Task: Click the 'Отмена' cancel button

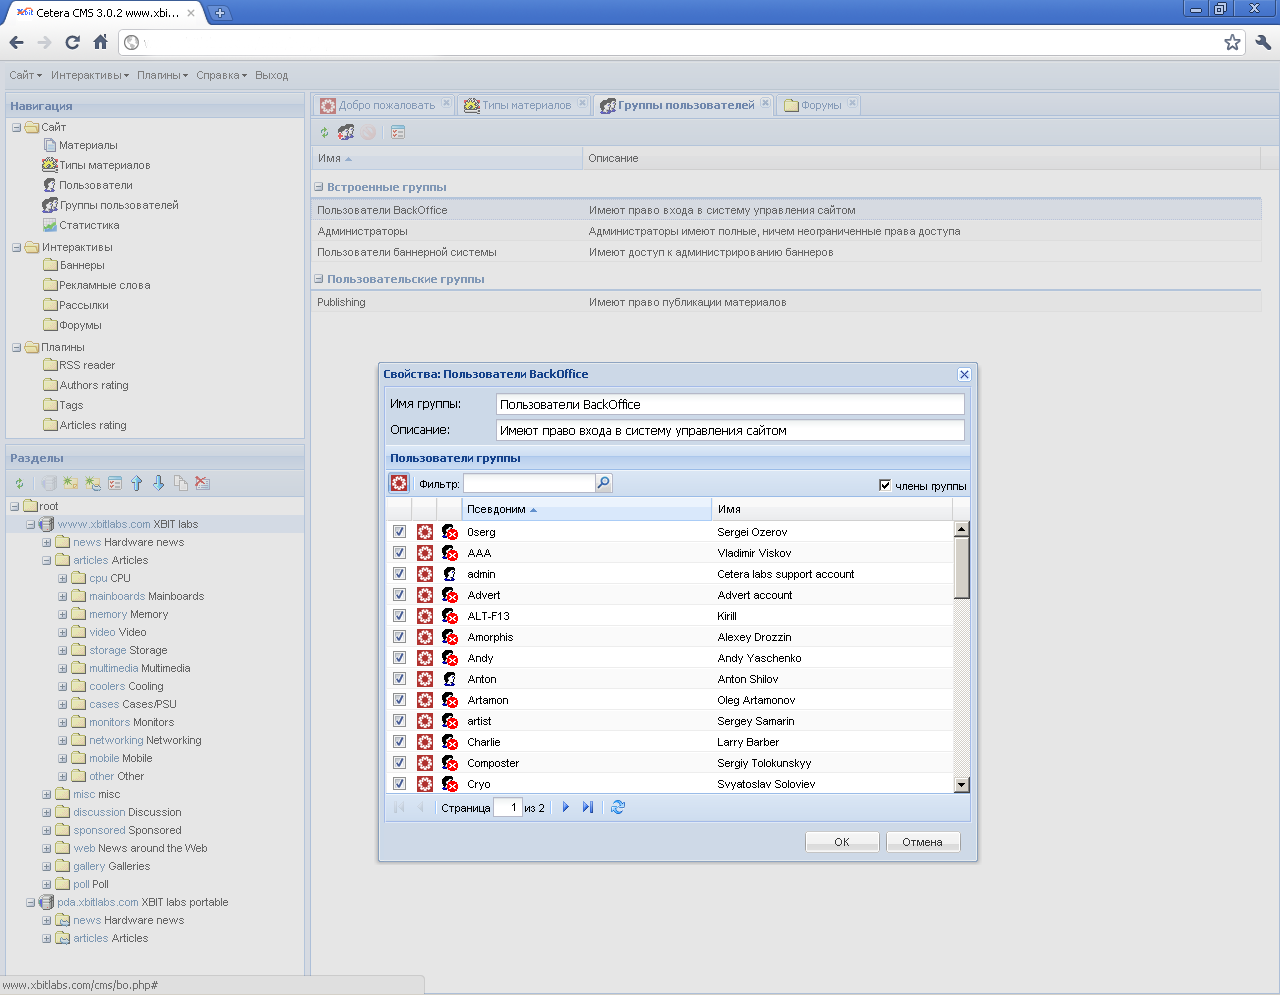Action: [x=922, y=842]
